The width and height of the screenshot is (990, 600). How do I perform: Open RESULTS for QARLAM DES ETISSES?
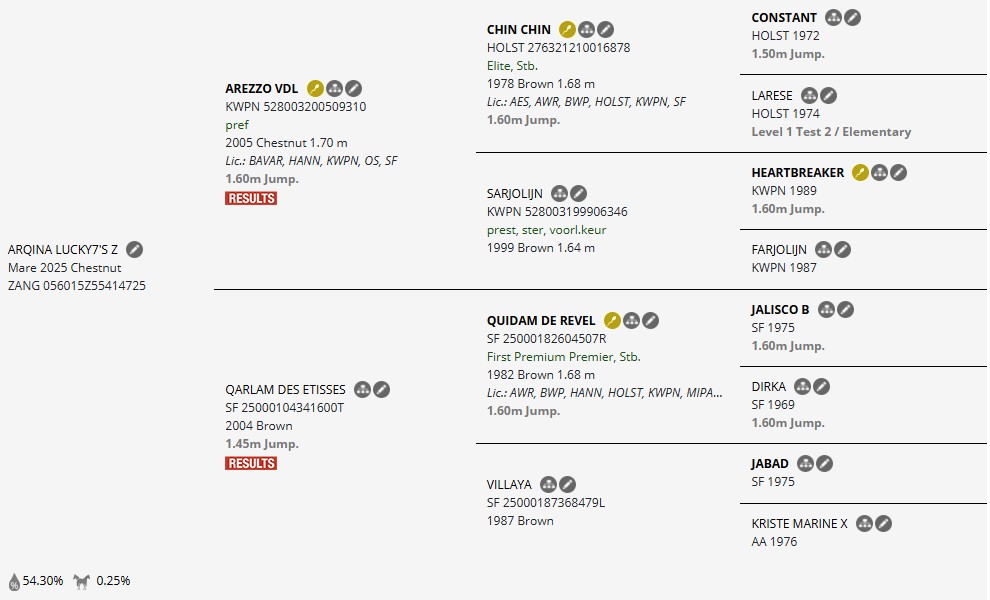click(251, 463)
